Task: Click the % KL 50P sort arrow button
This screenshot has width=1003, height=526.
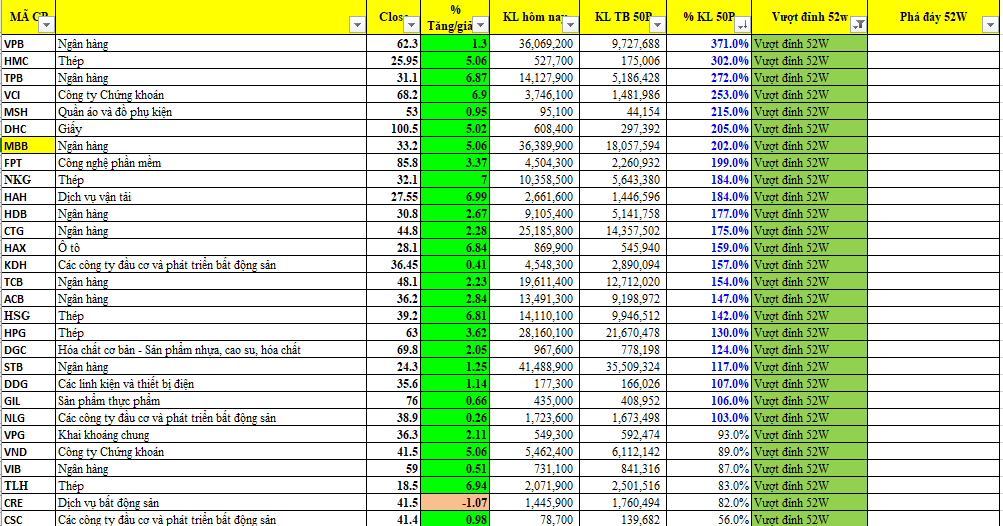Action: tap(741, 25)
